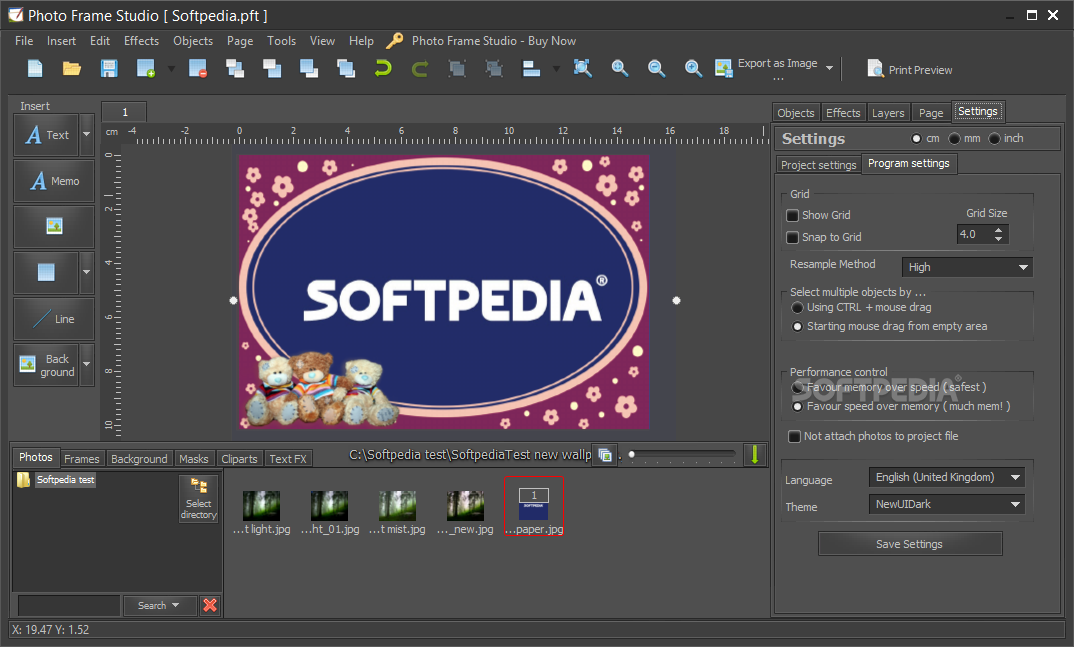Select the inch unit radio button

pyautogui.click(x=995, y=139)
